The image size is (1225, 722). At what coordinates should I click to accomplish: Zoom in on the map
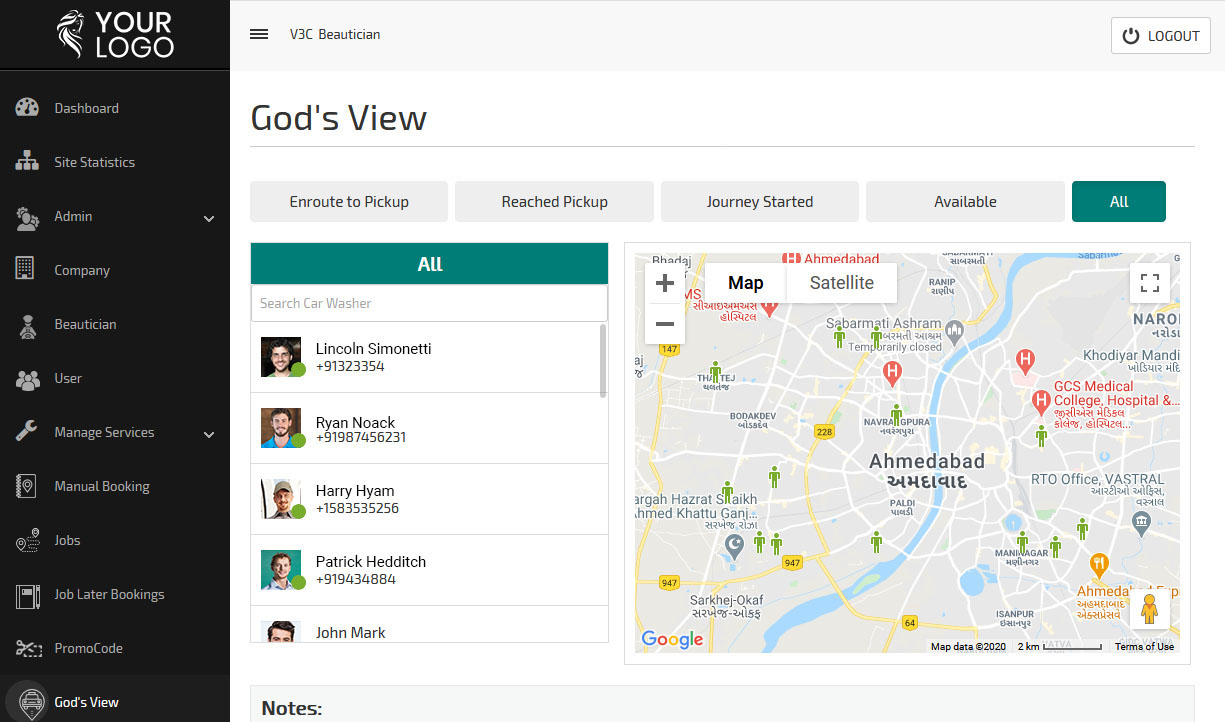[x=665, y=284]
